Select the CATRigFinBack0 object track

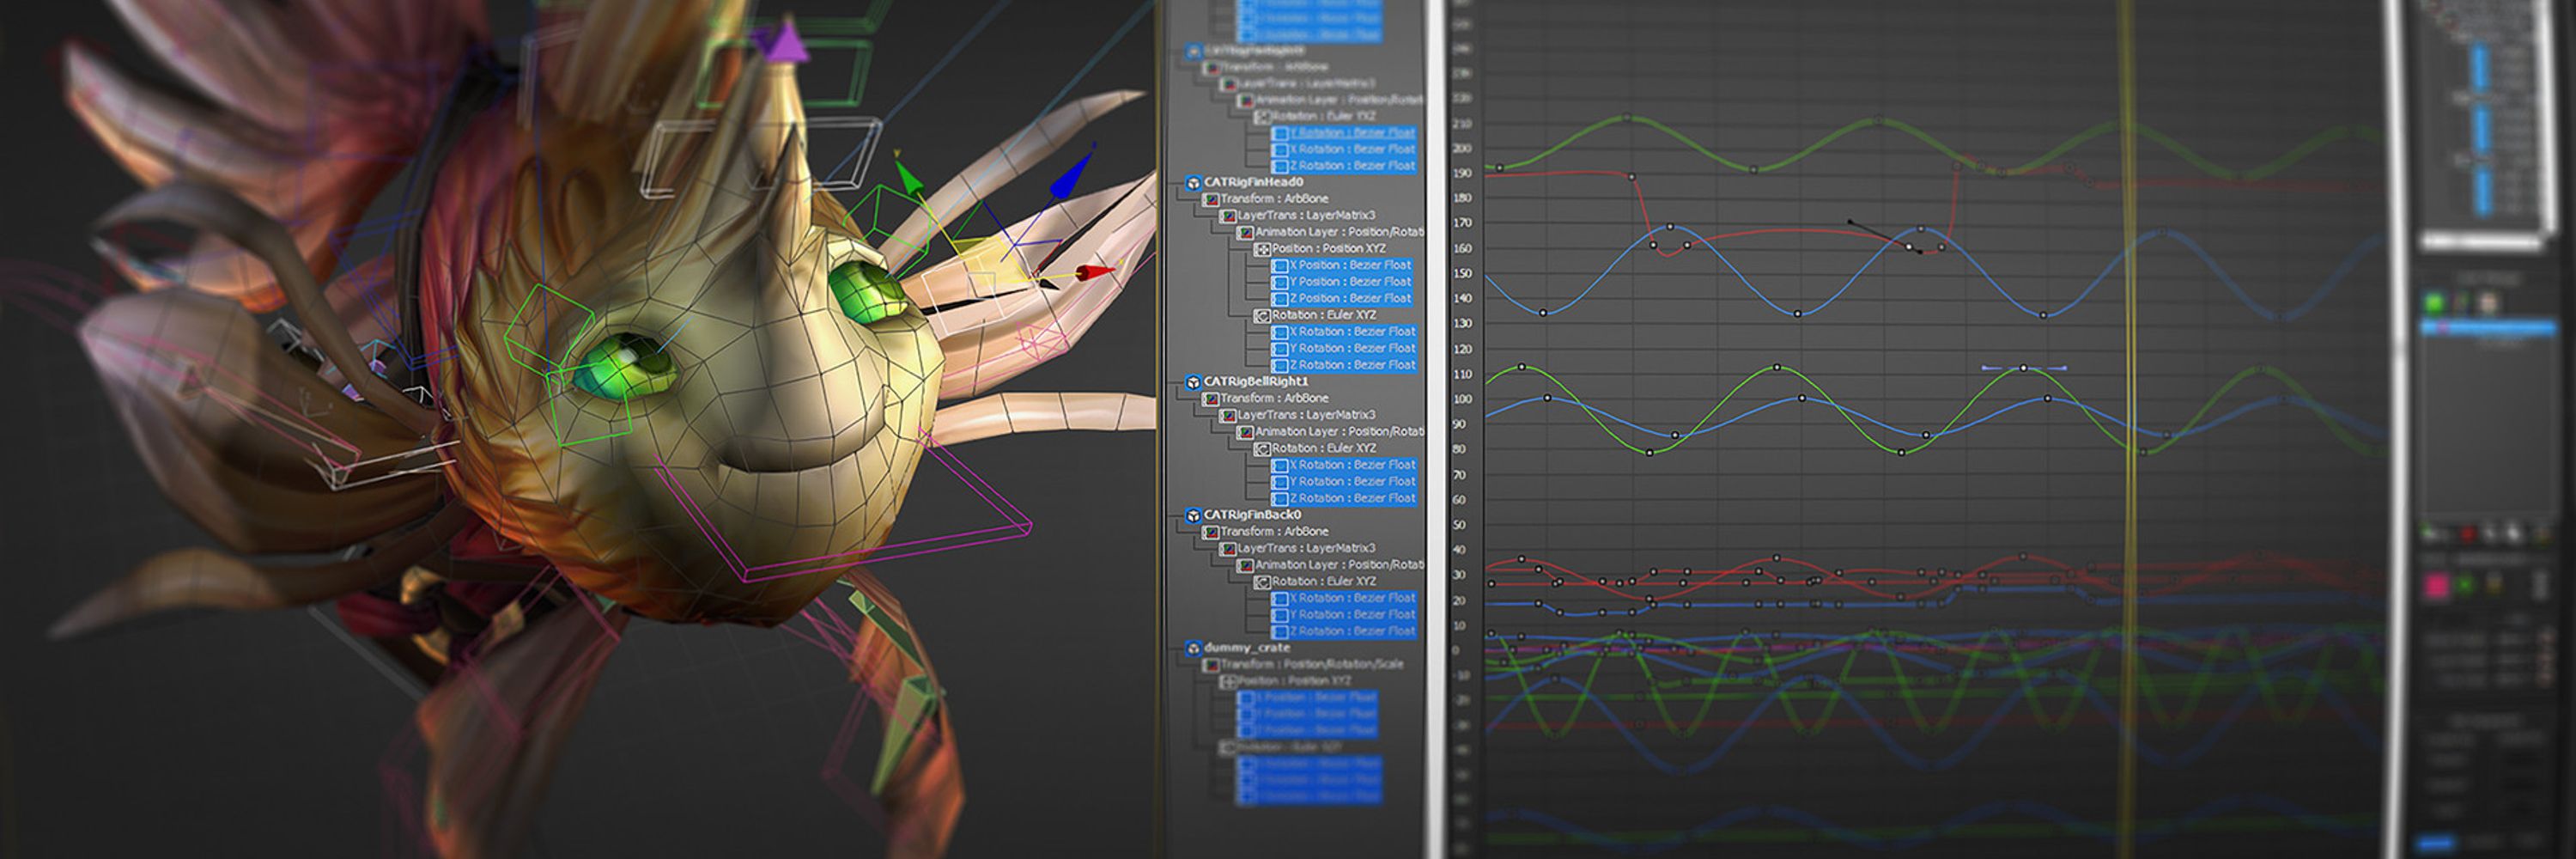click(x=1252, y=515)
